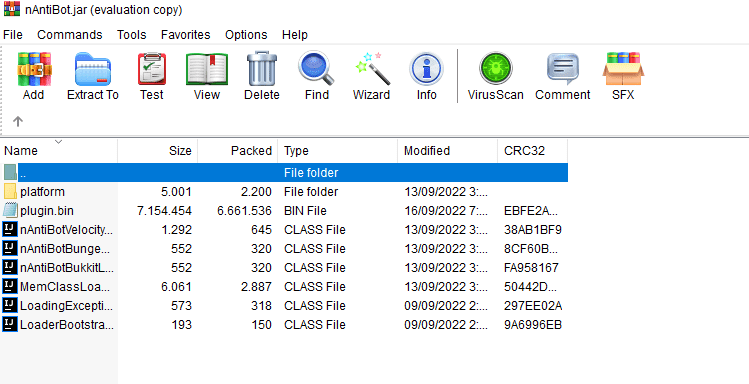
Task: Click the Add archive toolbar icon
Action: 33,69
